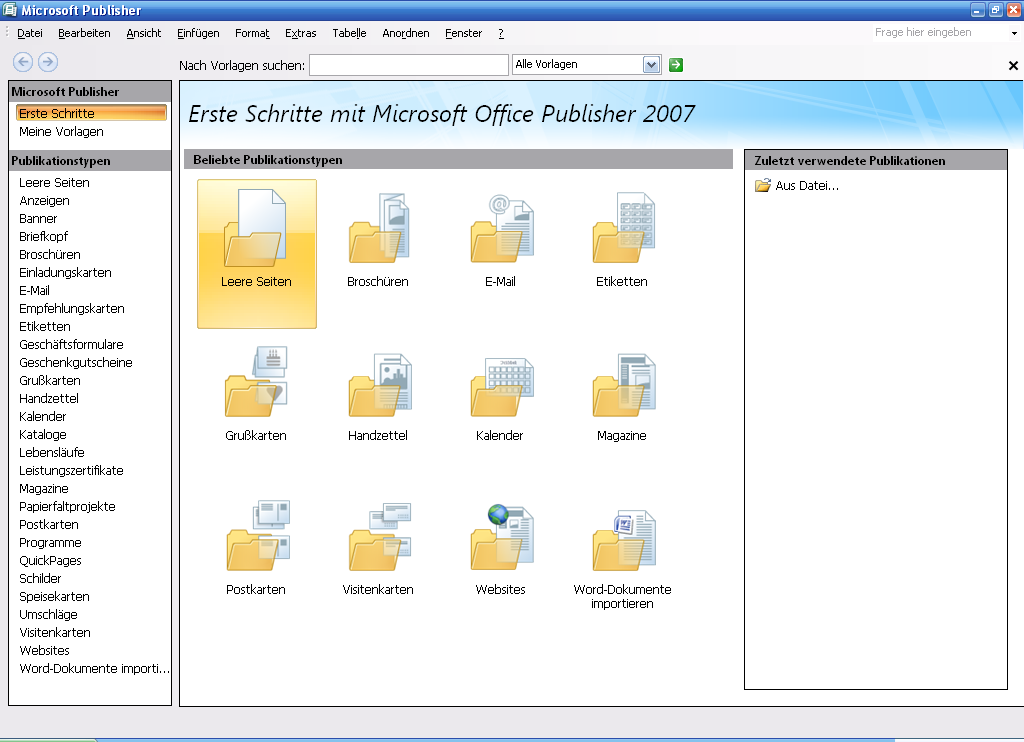Open the Etiketten folder icon

coord(622,232)
